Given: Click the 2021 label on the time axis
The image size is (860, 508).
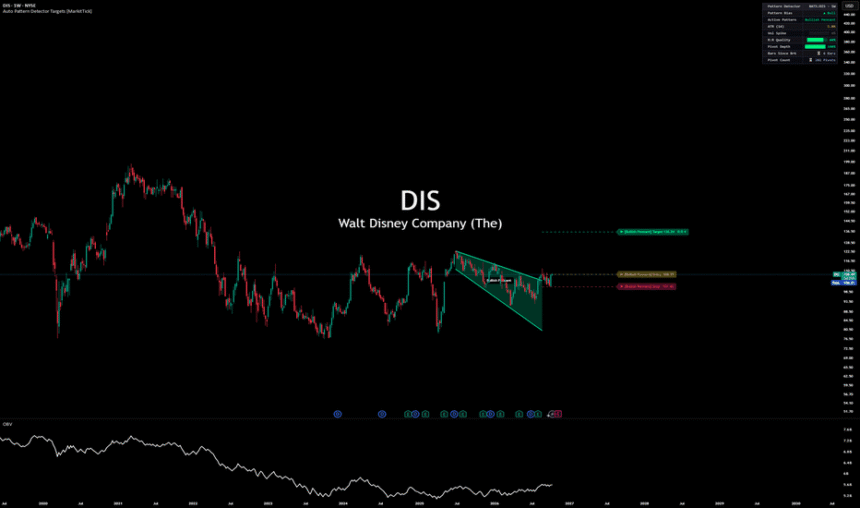Looking at the screenshot, I should [118, 503].
